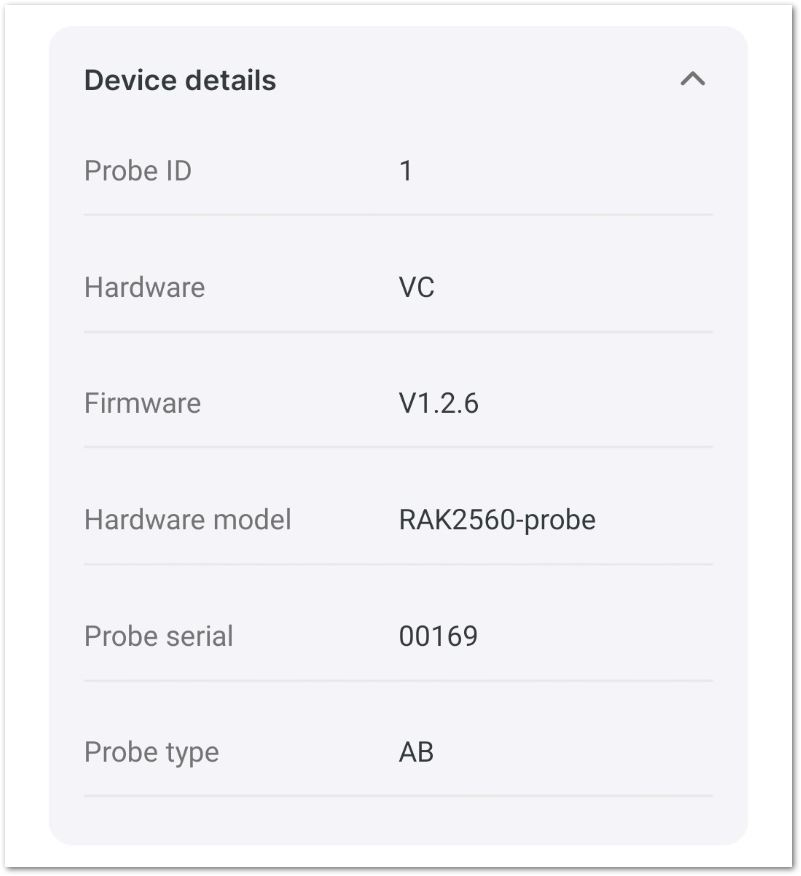This screenshot has height=876, width=801.
Task: Click the Probe type value AB
Action: pyautogui.click(x=416, y=752)
